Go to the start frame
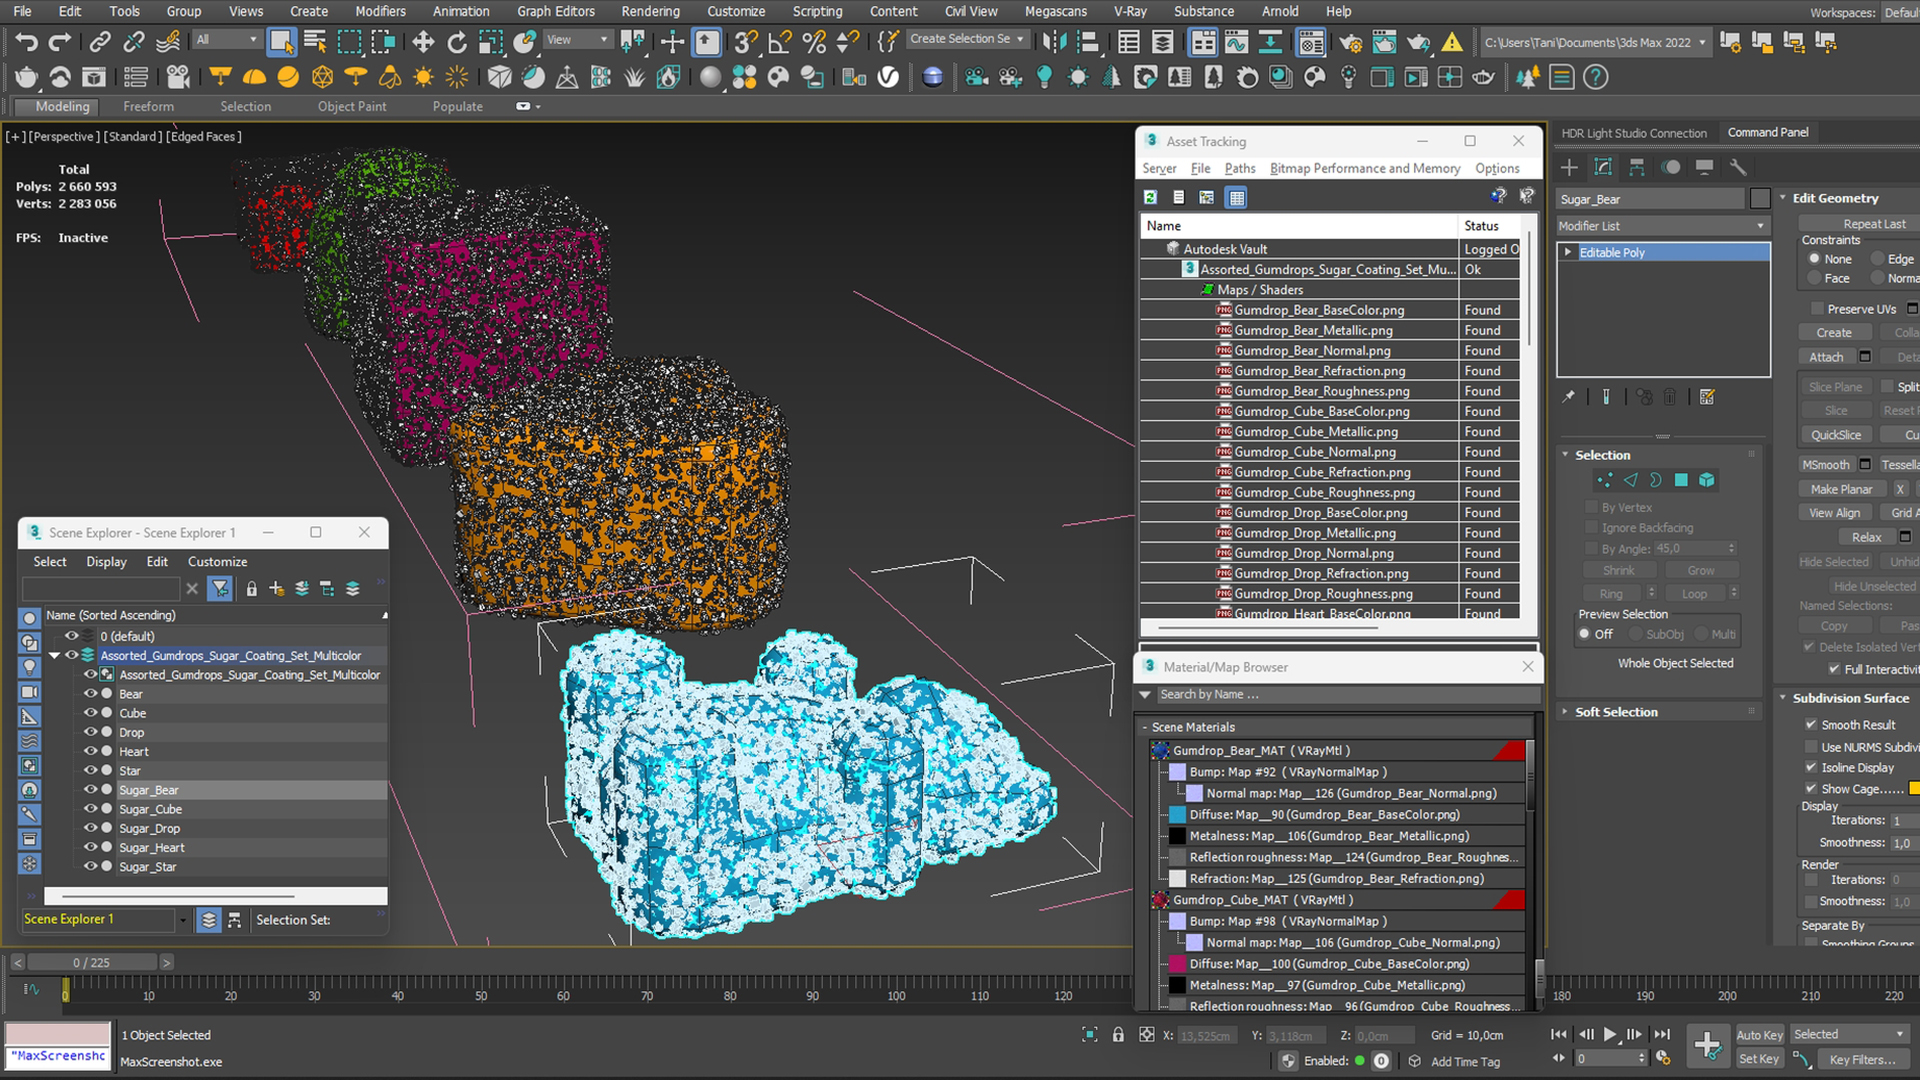Viewport: 1920px width, 1080px height. 1559,1035
